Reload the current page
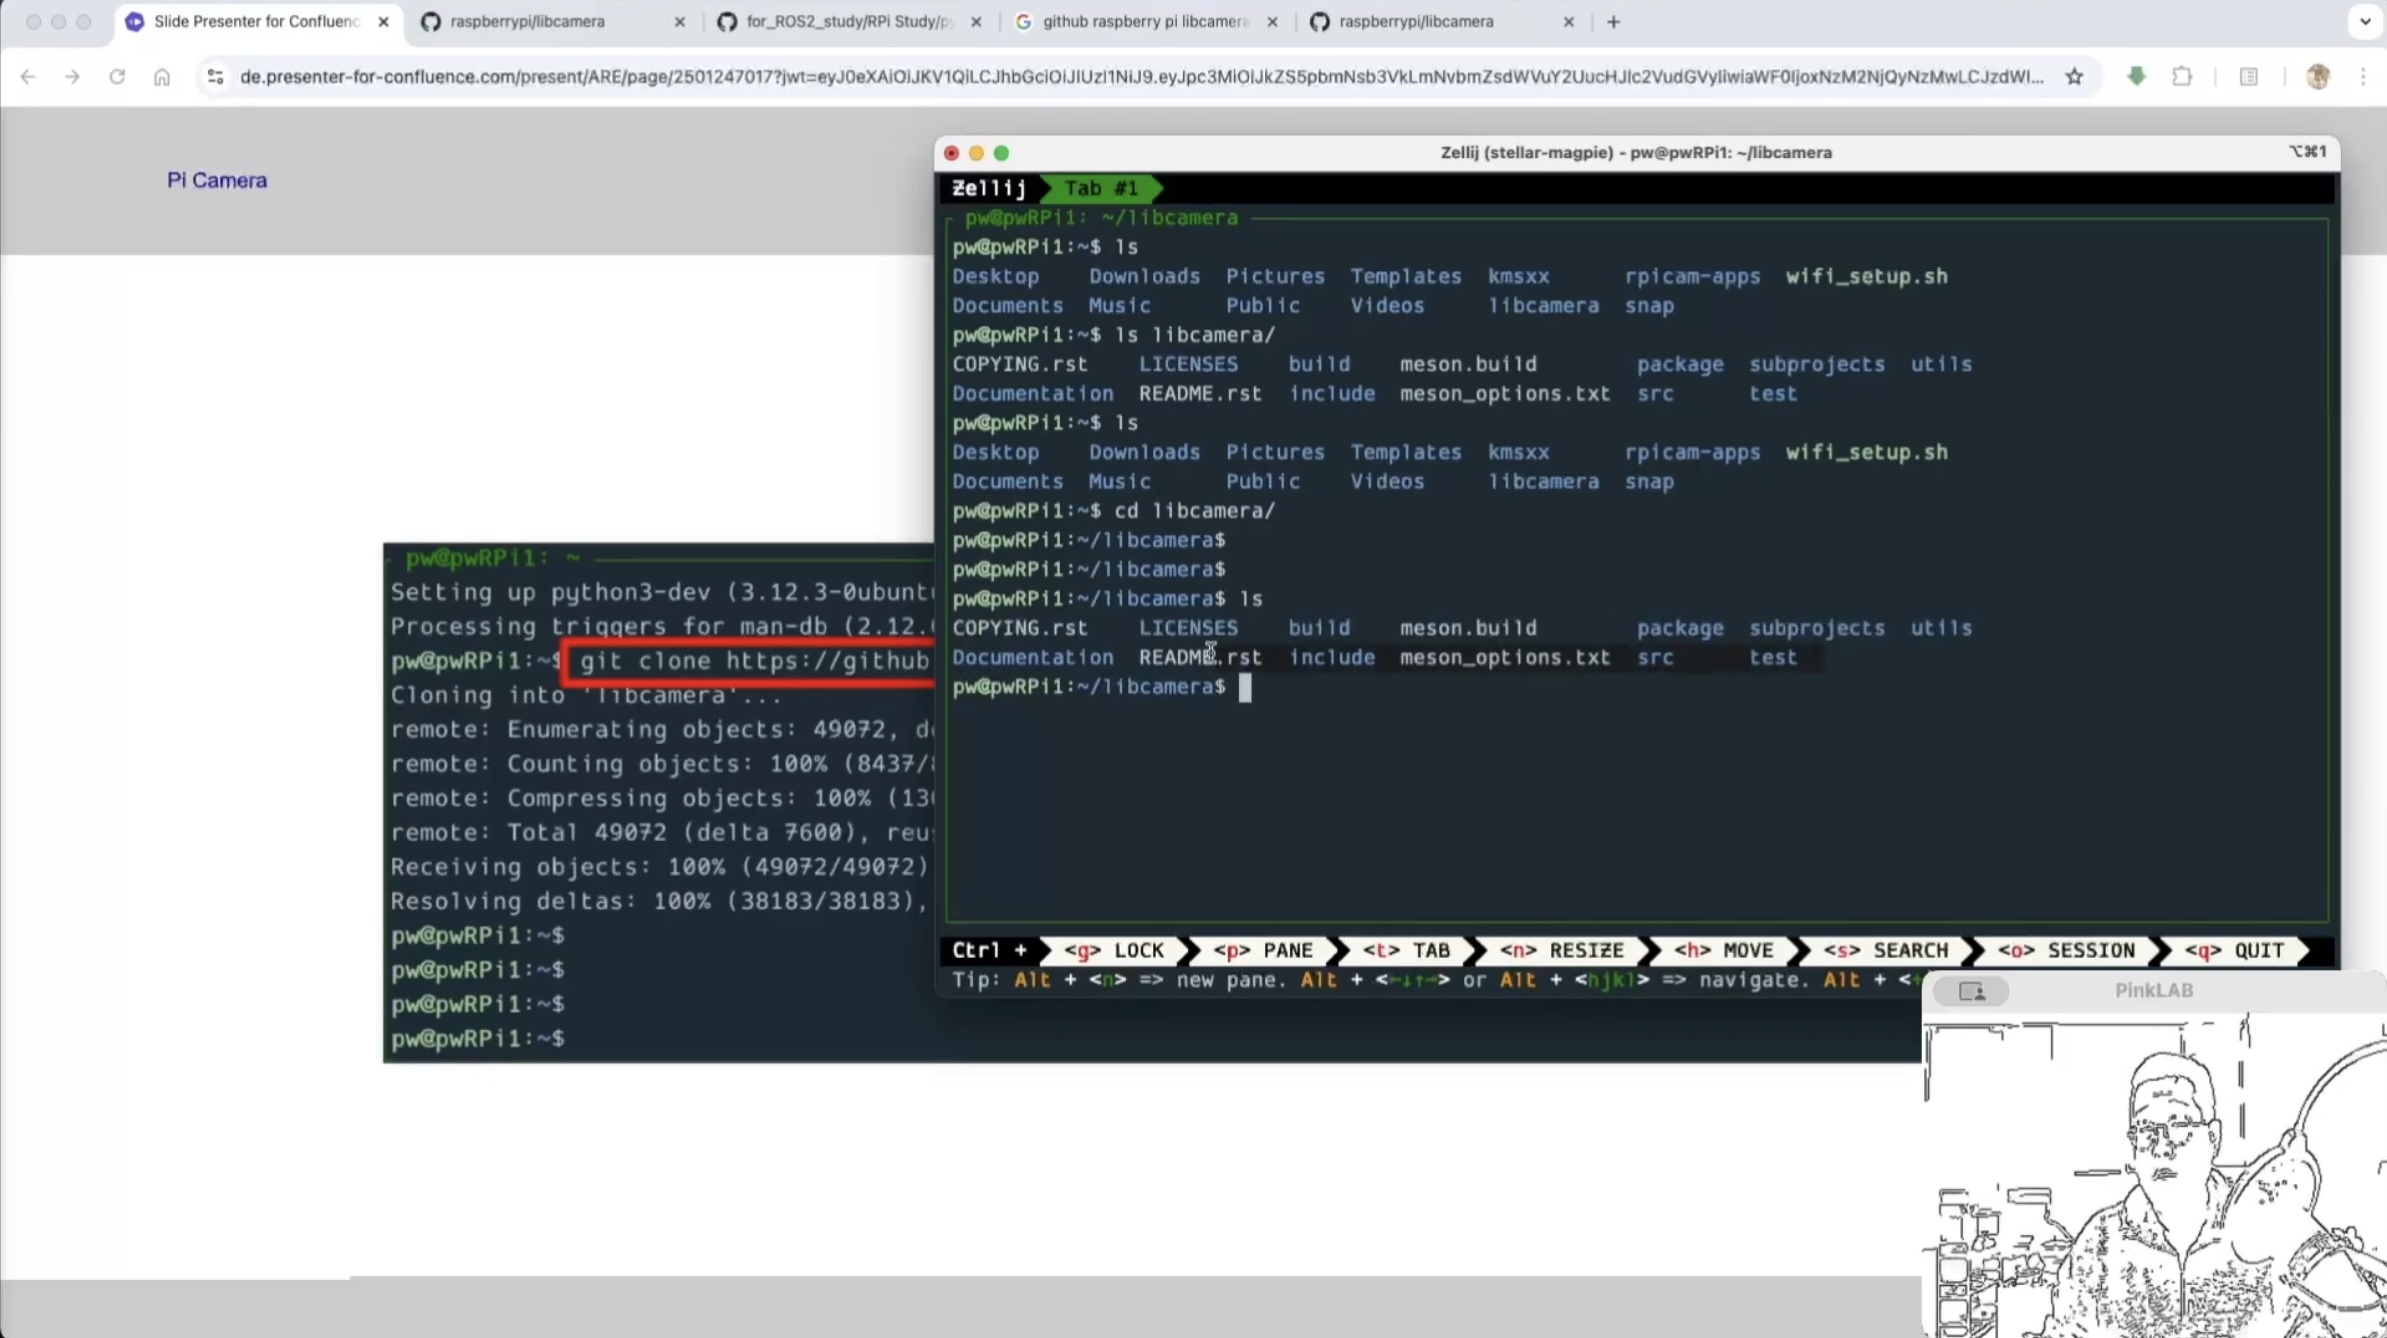Viewport: 2387px width, 1338px height. tap(117, 77)
